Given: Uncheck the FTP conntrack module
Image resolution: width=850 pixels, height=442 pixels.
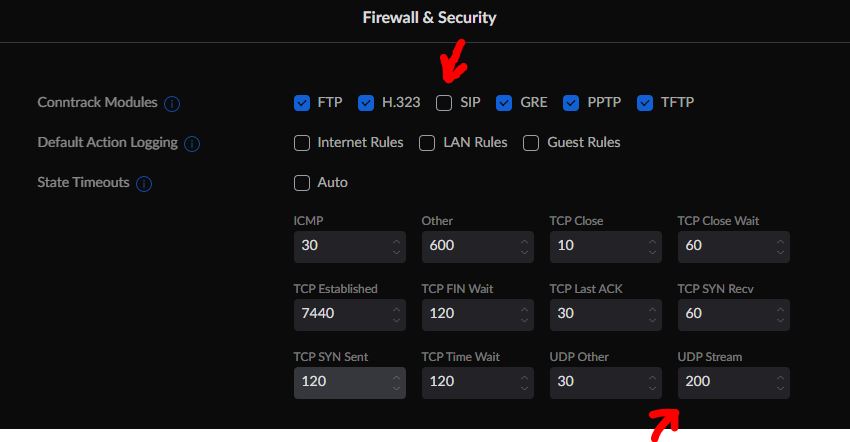Looking at the screenshot, I should pos(302,102).
